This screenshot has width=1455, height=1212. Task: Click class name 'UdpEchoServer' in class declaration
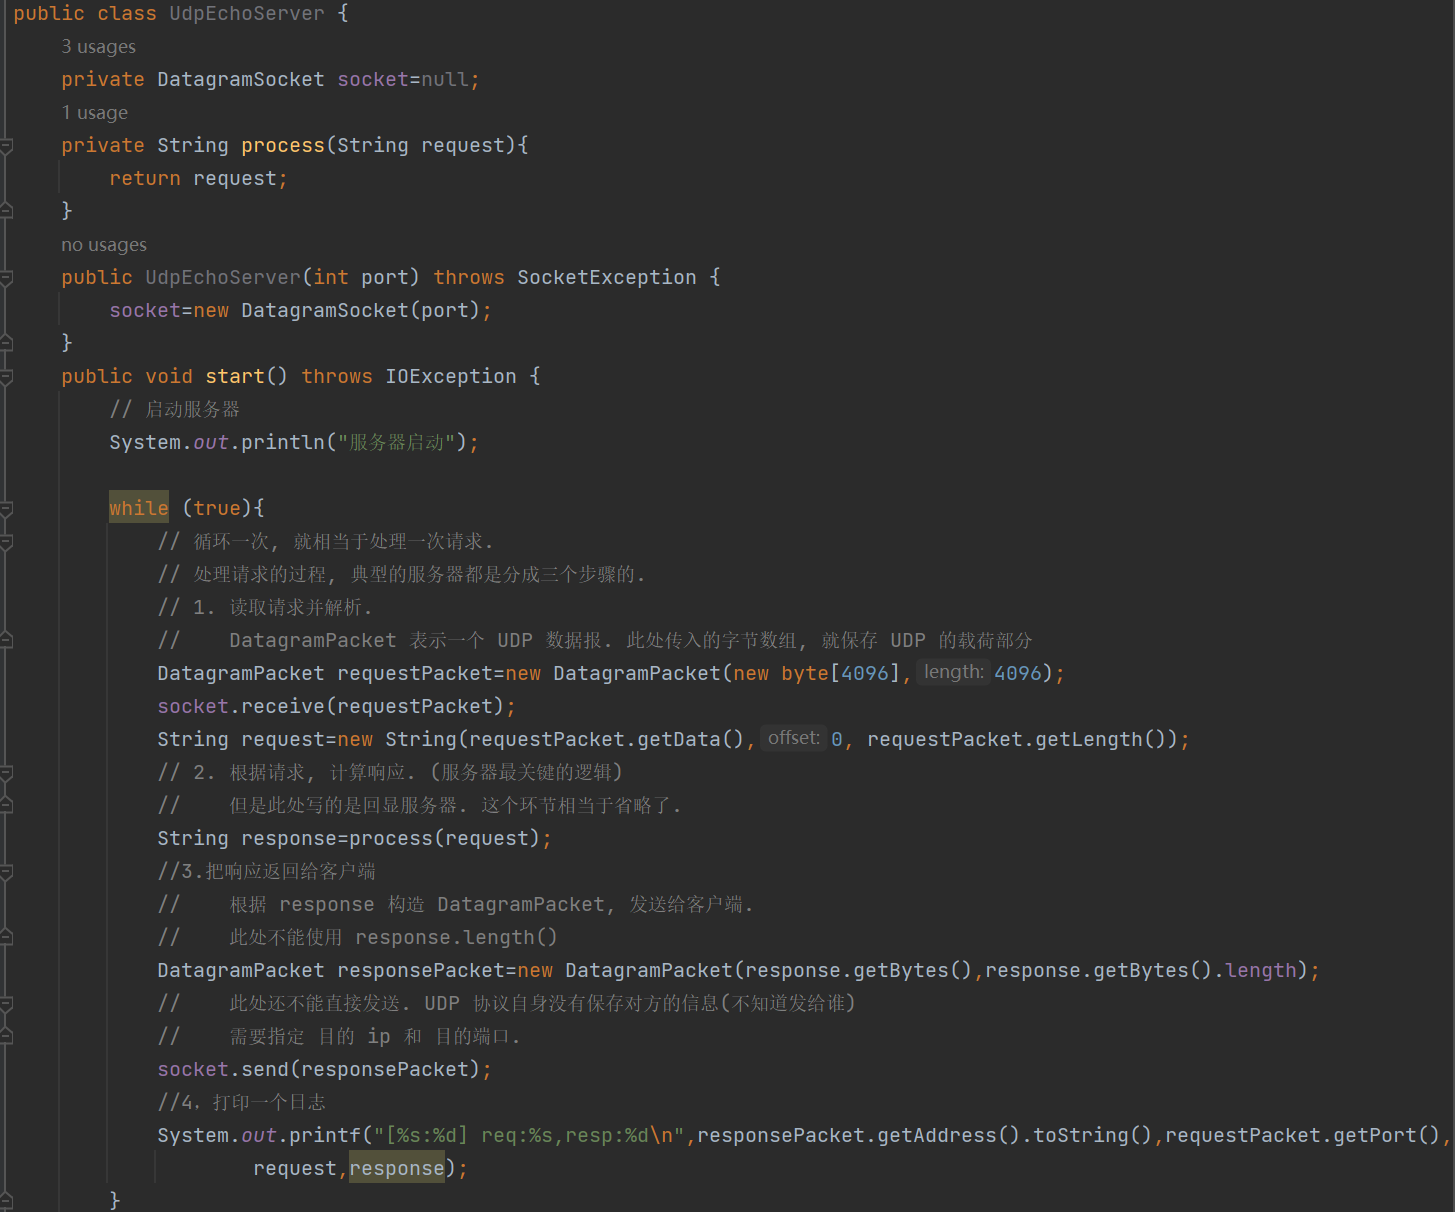[247, 14]
